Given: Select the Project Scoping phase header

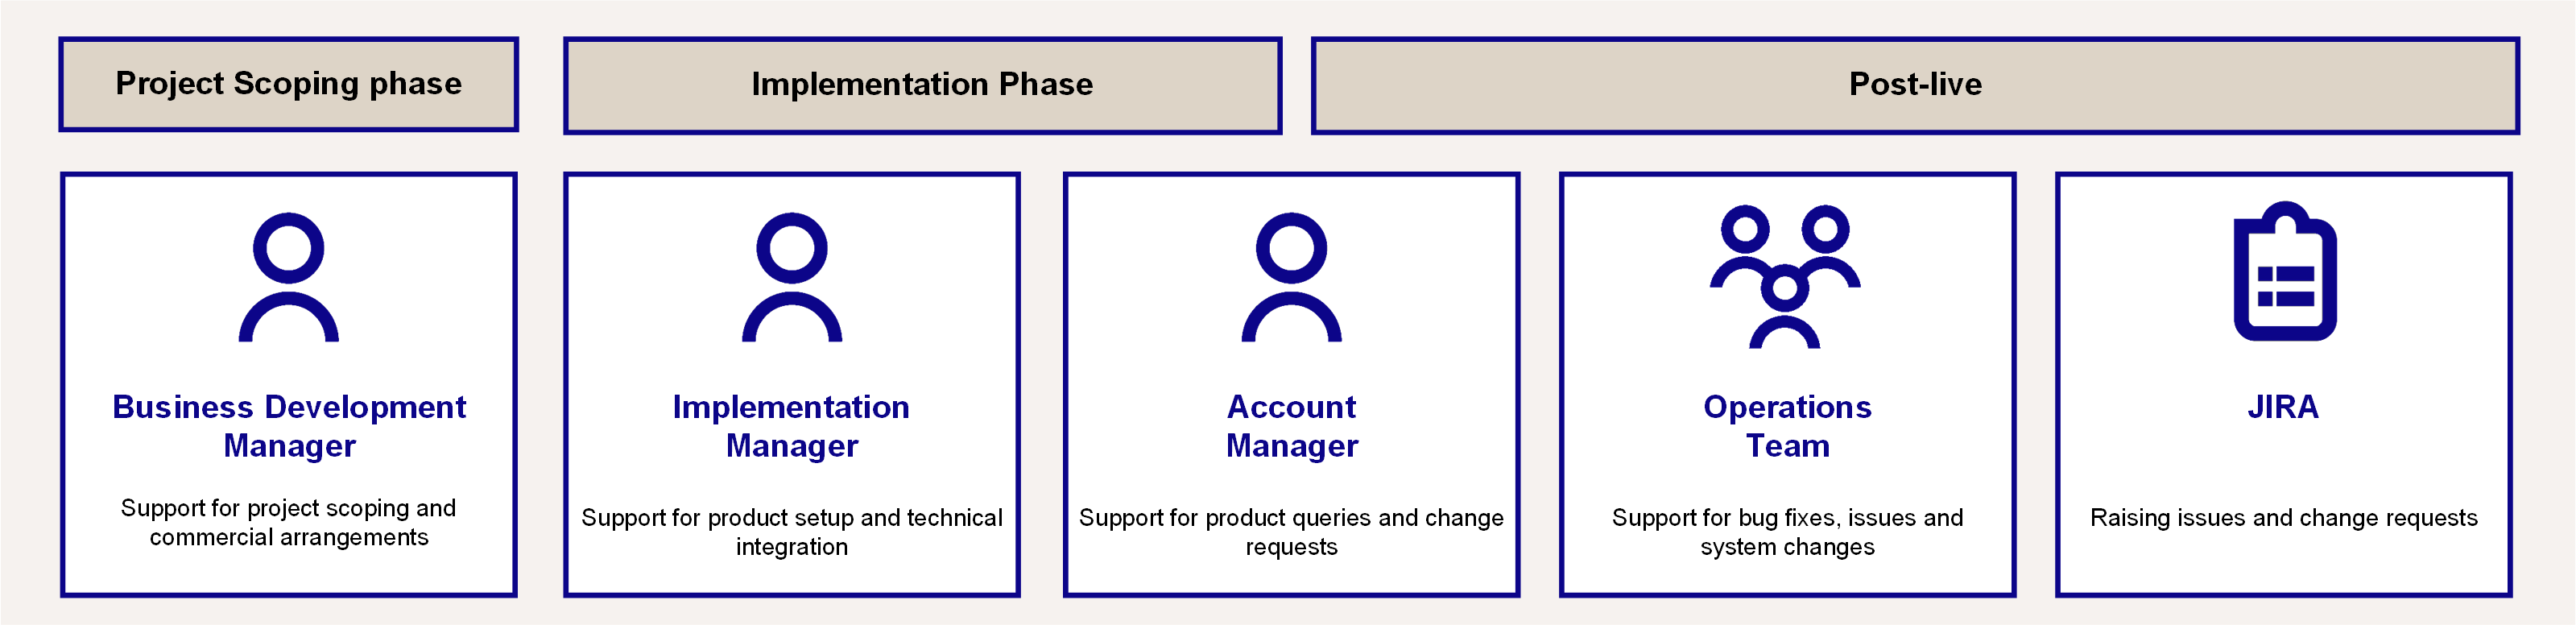Looking at the screenshot, I should pos(288,84).
